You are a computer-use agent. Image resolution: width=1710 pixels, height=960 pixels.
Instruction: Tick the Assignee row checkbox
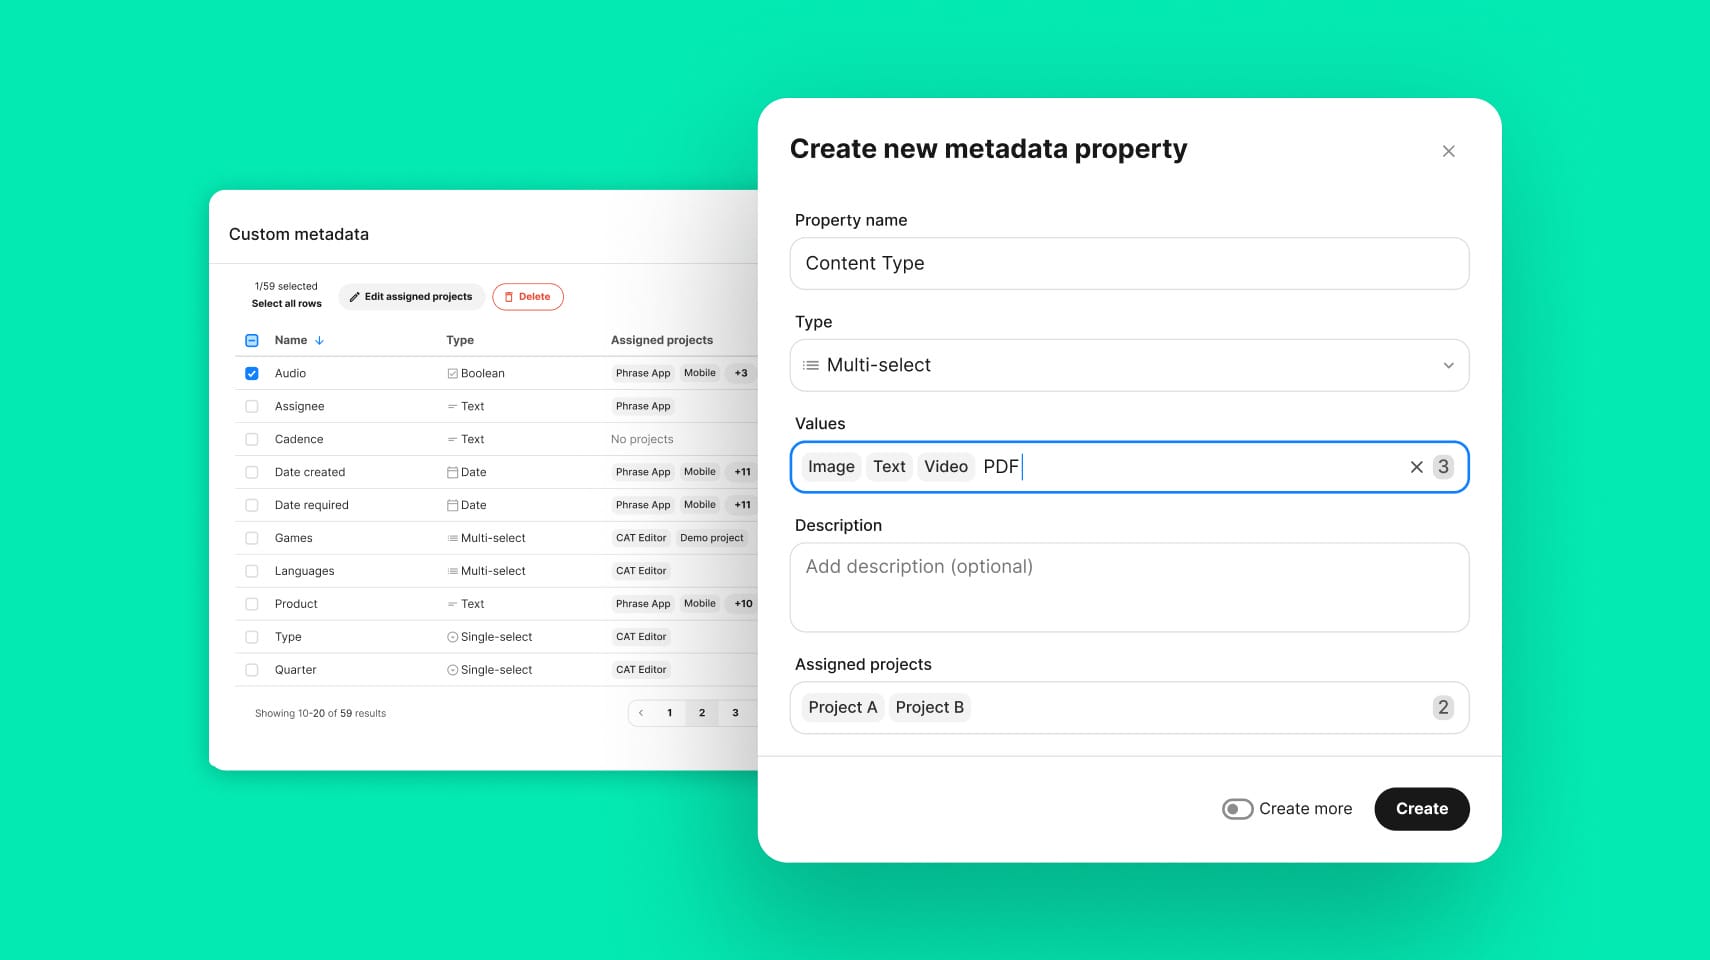click(252, 407)
